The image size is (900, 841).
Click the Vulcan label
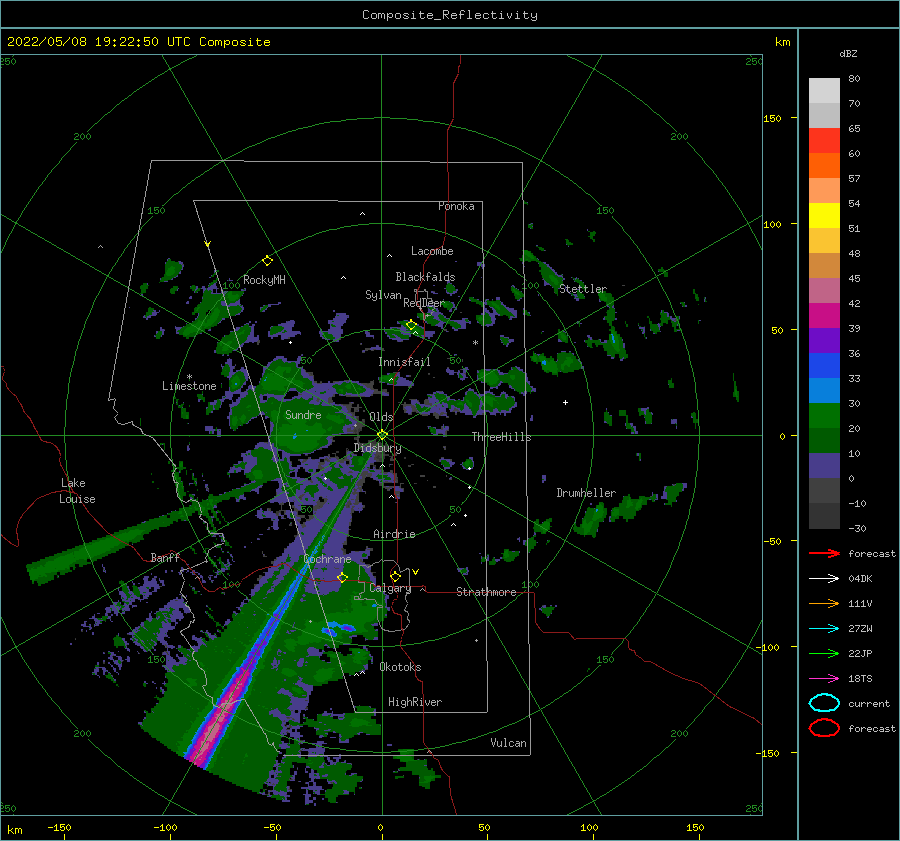click(x=508, y=743)
